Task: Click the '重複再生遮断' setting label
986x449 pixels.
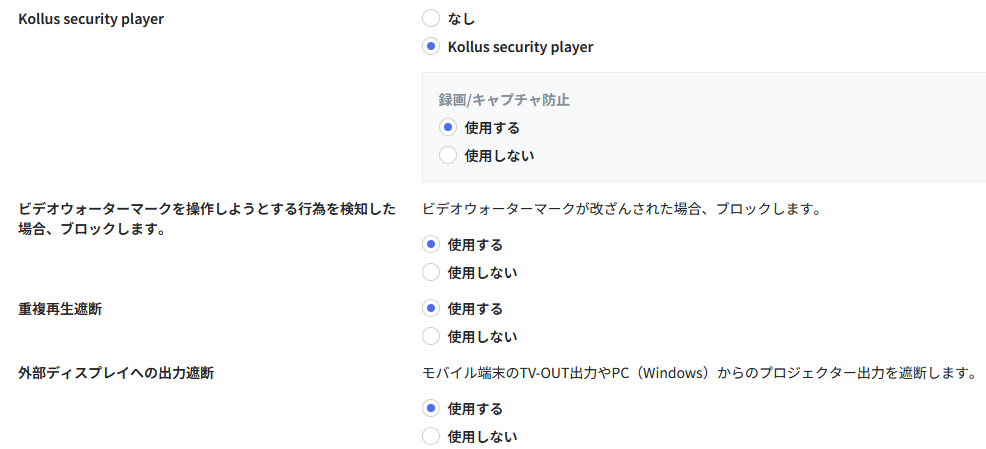Action: click(x=60, y=309)
